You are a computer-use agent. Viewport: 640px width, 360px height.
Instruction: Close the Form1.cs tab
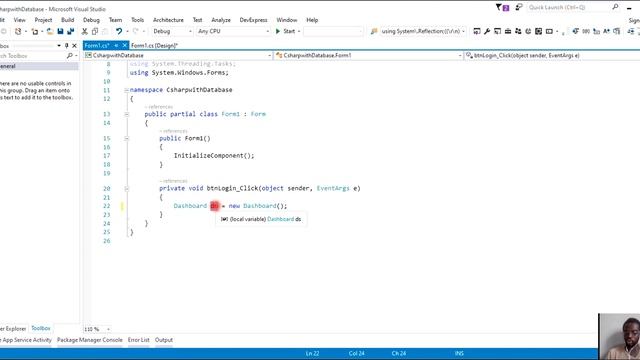124,45
